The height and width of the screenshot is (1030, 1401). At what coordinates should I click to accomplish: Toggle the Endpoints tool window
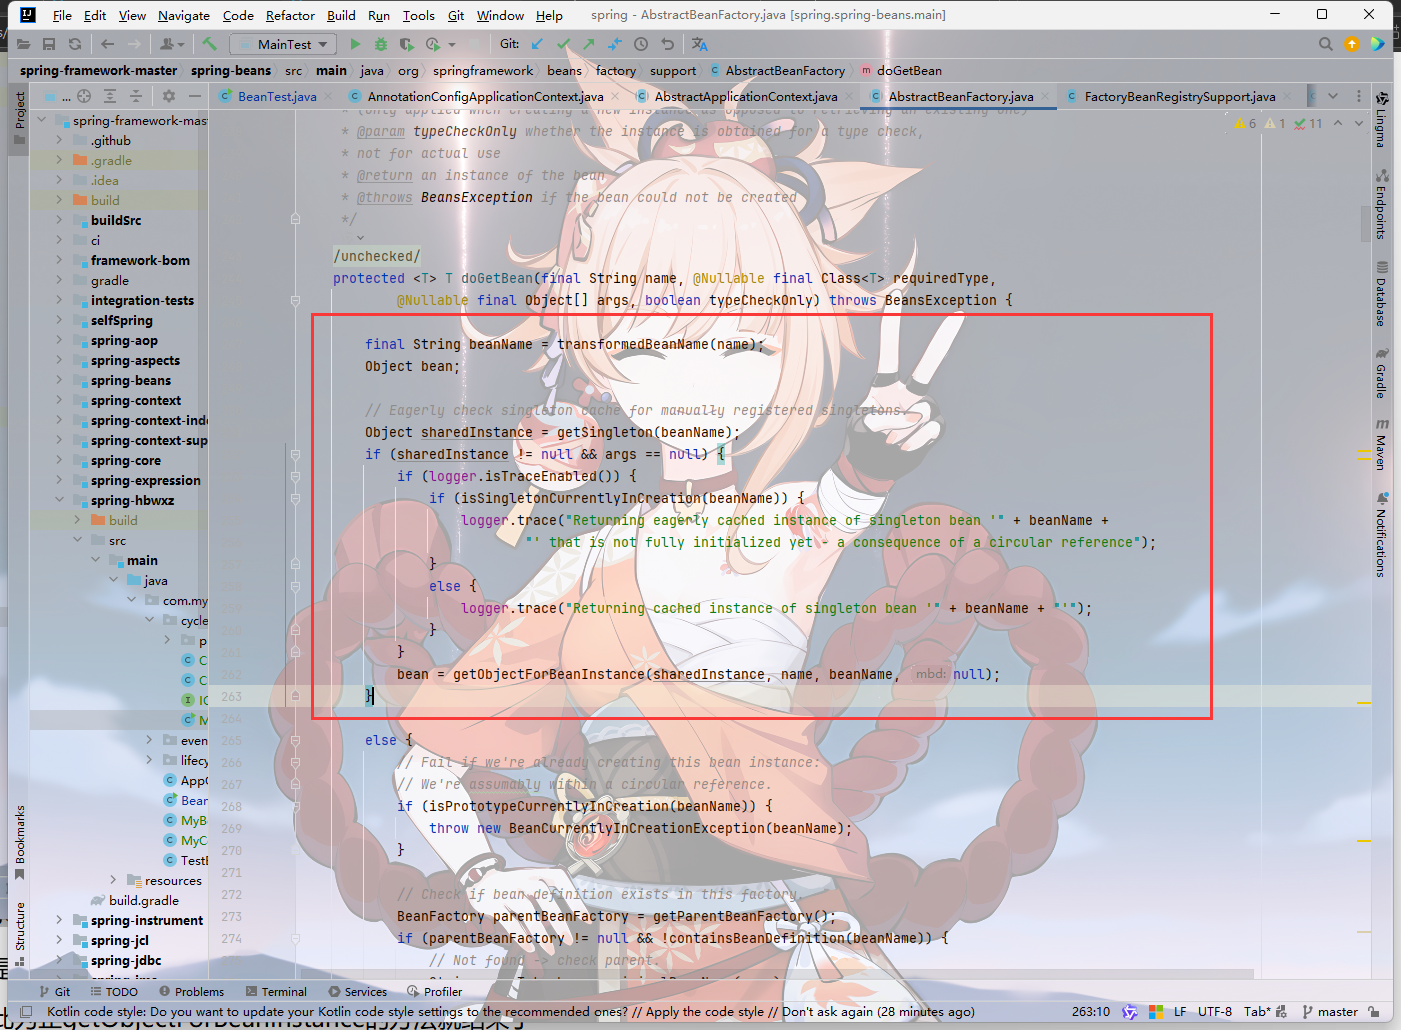click(1381, 204)
